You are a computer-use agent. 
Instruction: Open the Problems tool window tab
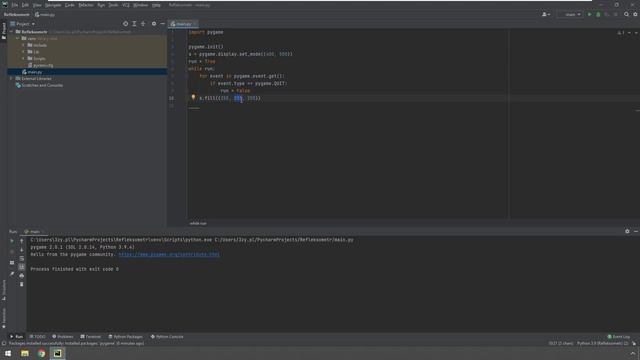[63, 337]
